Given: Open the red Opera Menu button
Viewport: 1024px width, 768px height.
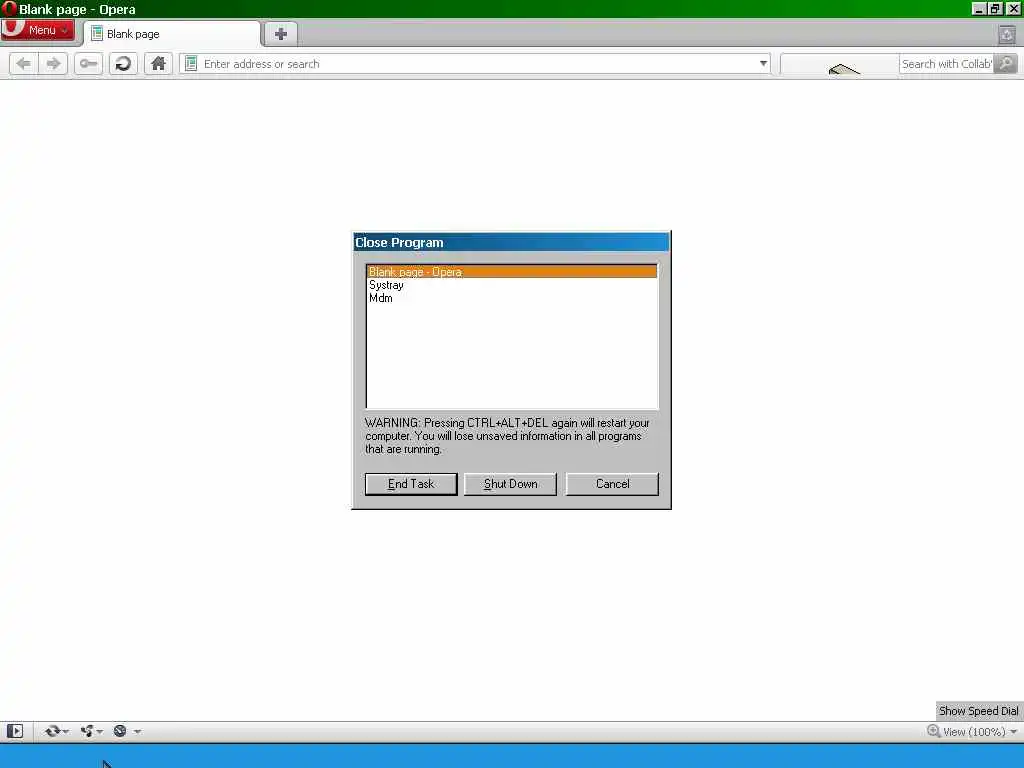Looking at the screenshot, I should point(37,30).
